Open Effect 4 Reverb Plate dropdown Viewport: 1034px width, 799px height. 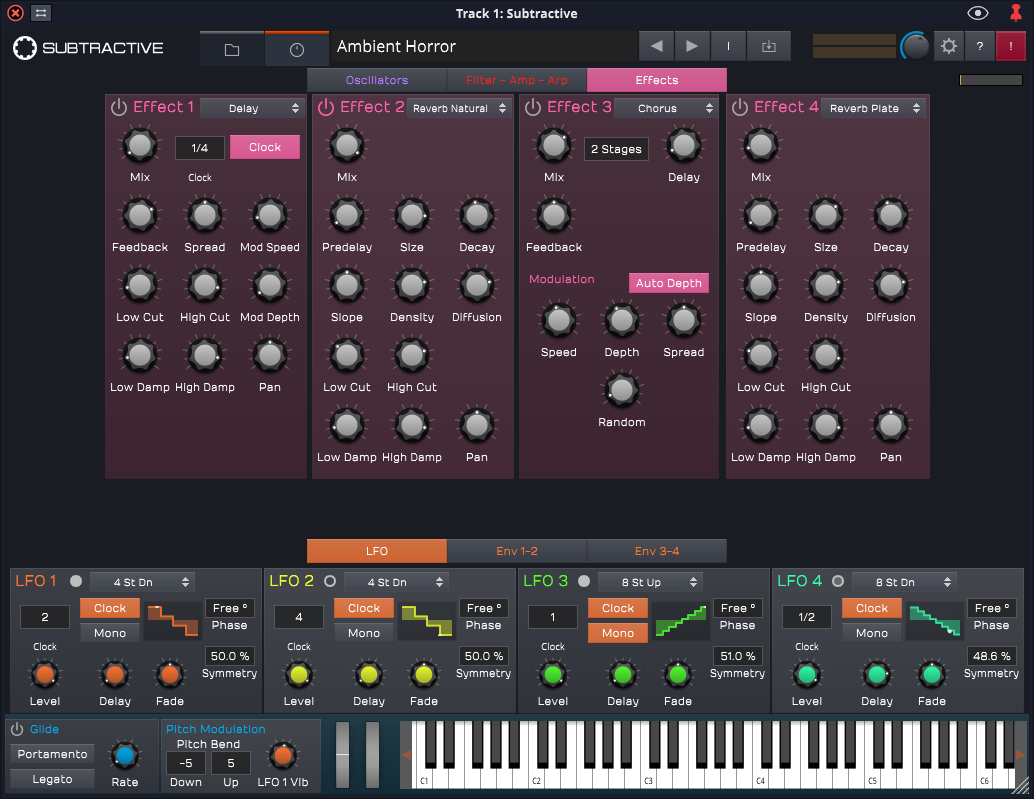[x=872, y=108]
